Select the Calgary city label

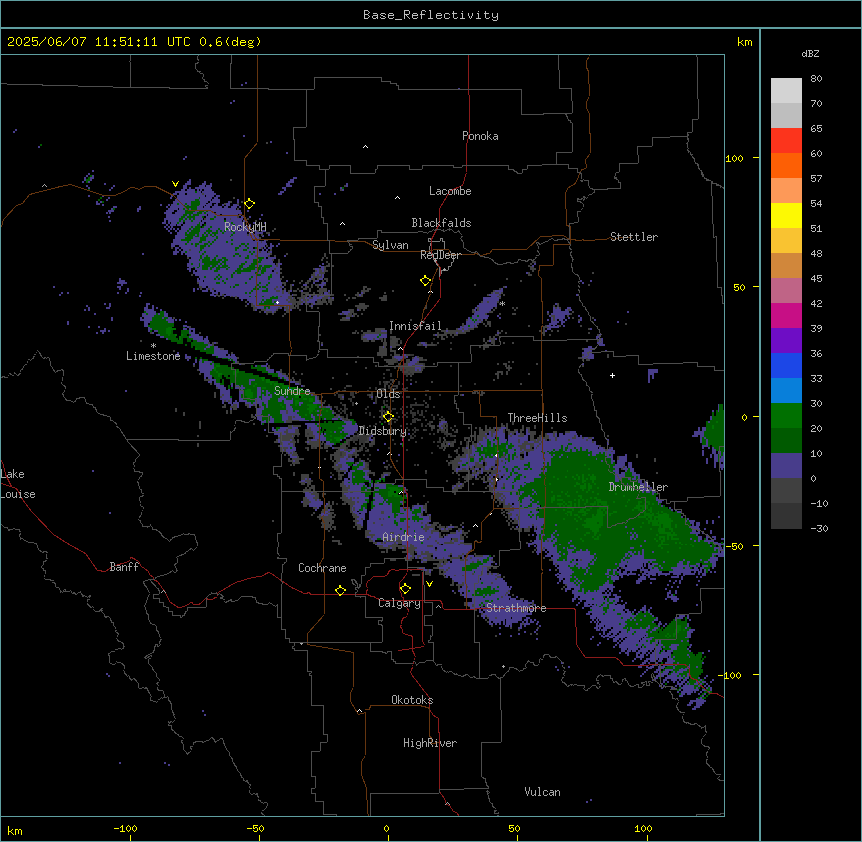[400, 603]
